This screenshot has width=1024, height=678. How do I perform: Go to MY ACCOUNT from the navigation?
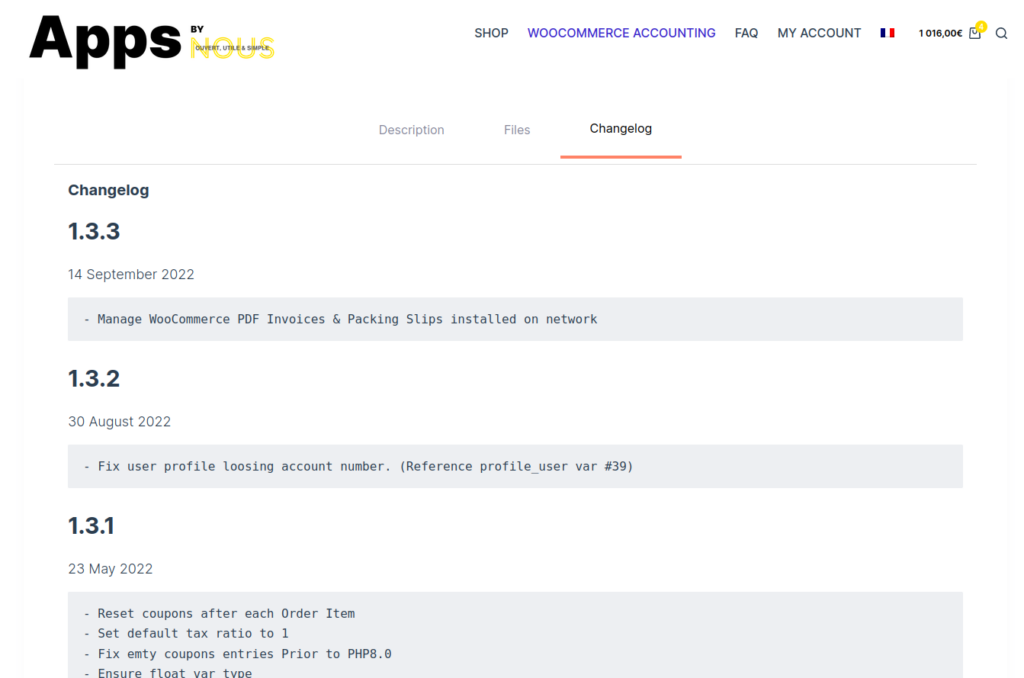point(819,32)
